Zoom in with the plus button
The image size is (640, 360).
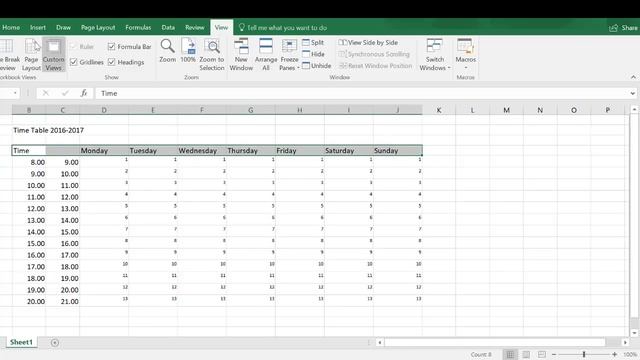point(614,354)
